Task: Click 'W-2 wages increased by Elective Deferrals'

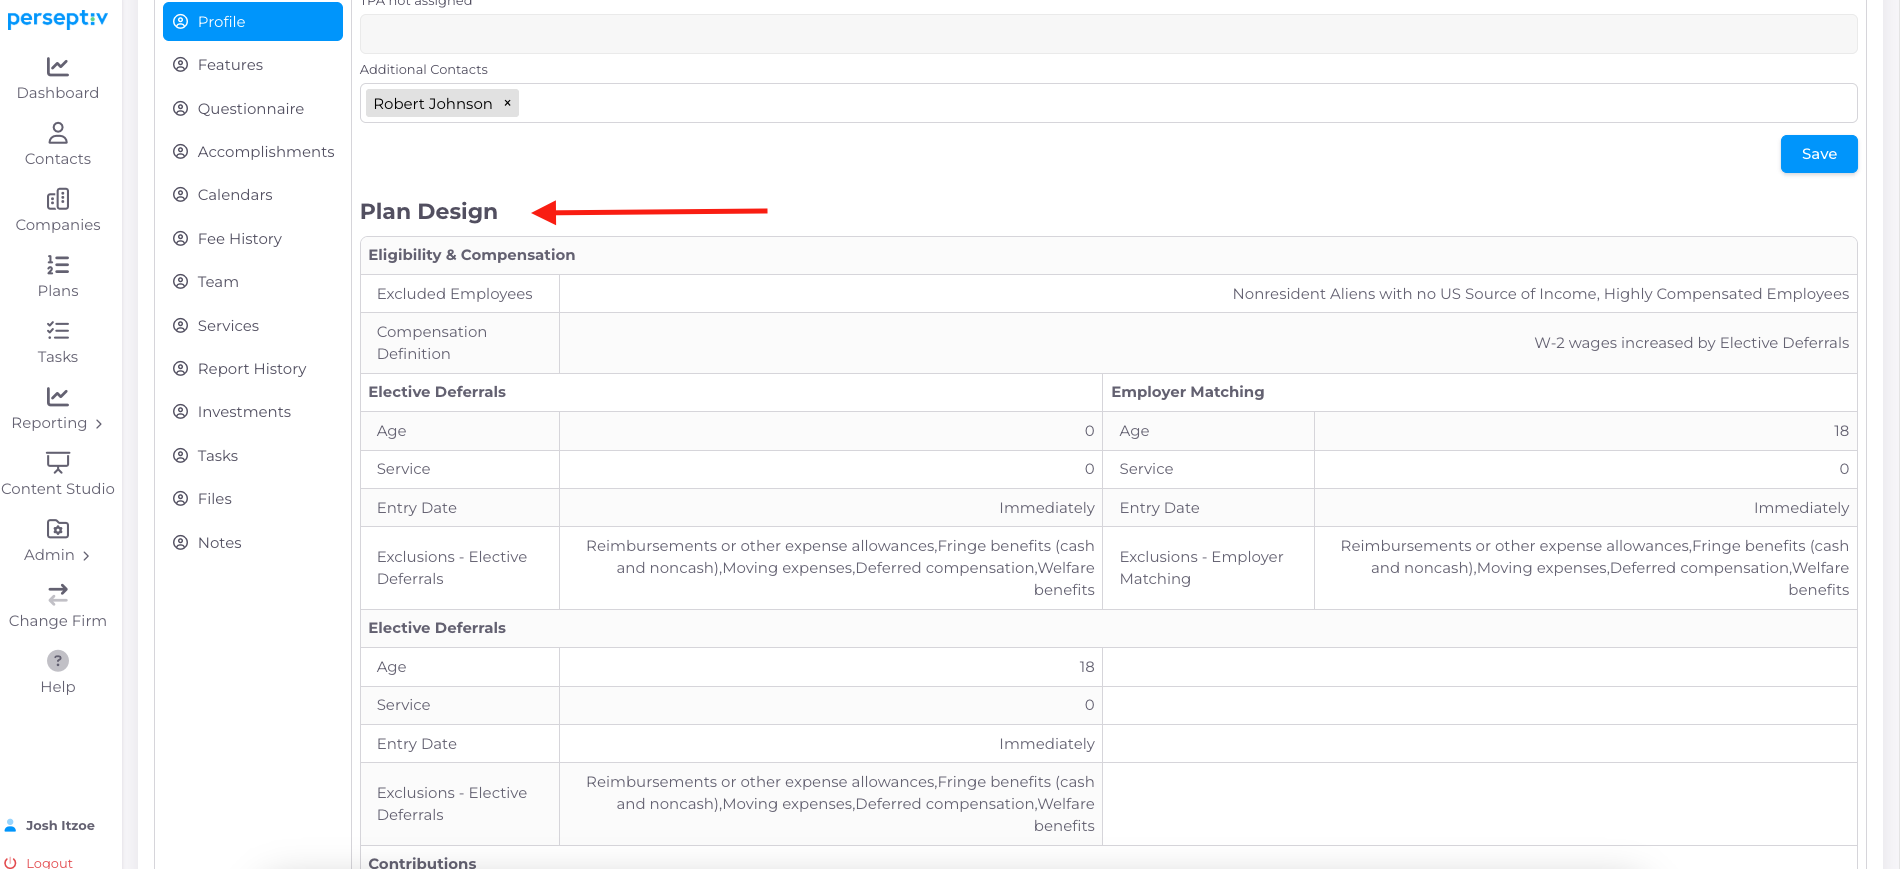Action: tap(1692, 343)
